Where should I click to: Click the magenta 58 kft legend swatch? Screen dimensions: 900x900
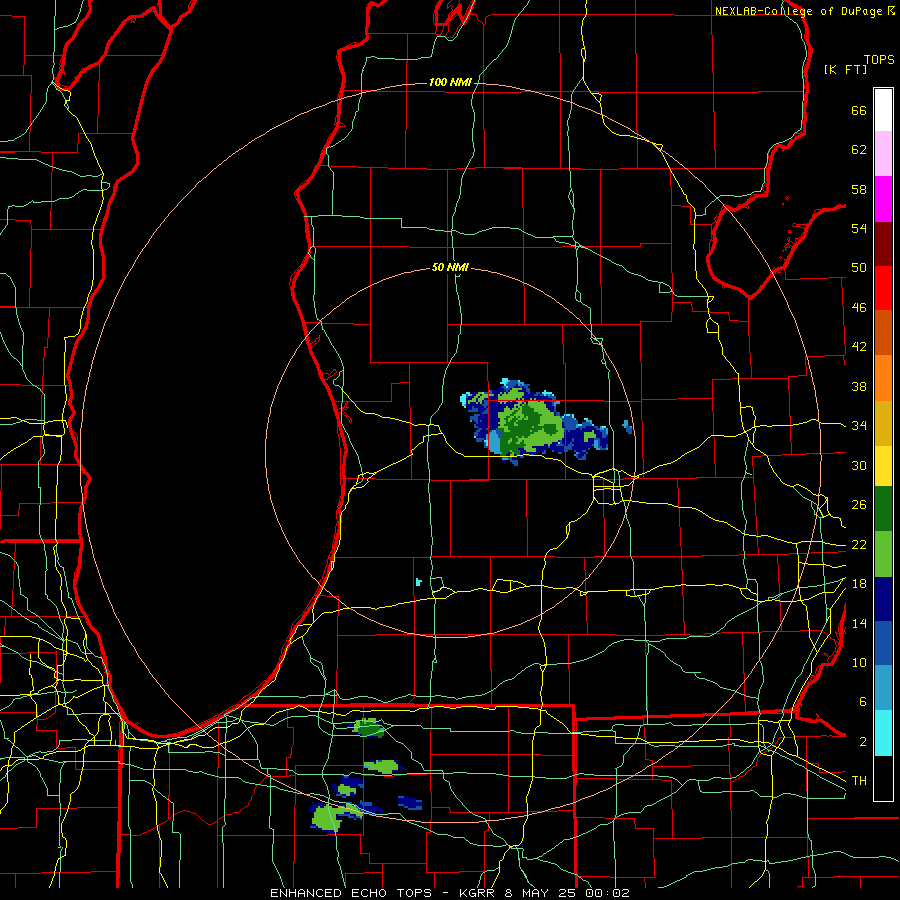[x=883, y=199]
